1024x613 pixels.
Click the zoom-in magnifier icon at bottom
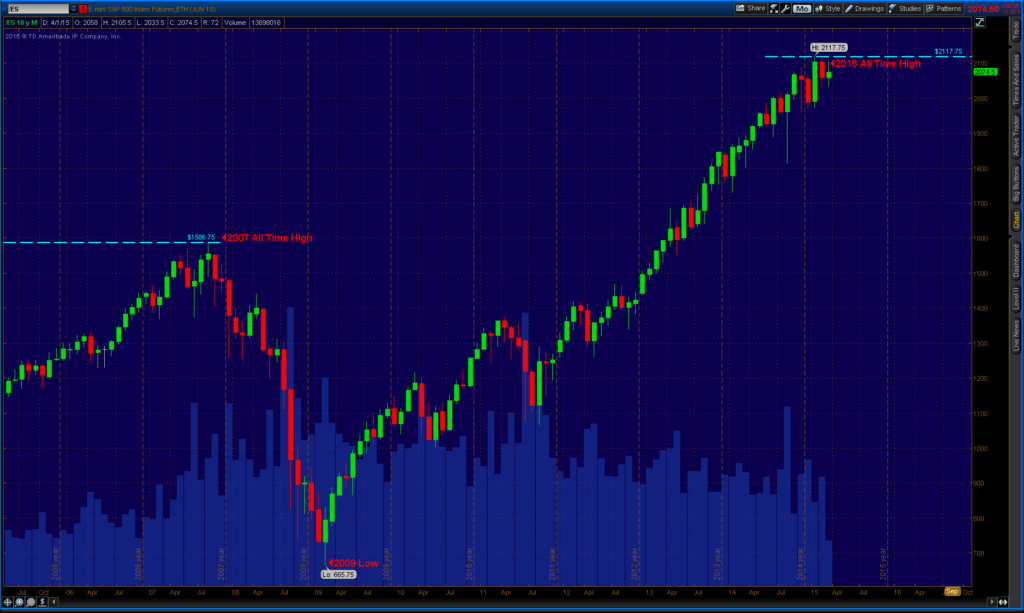point(20,602)
